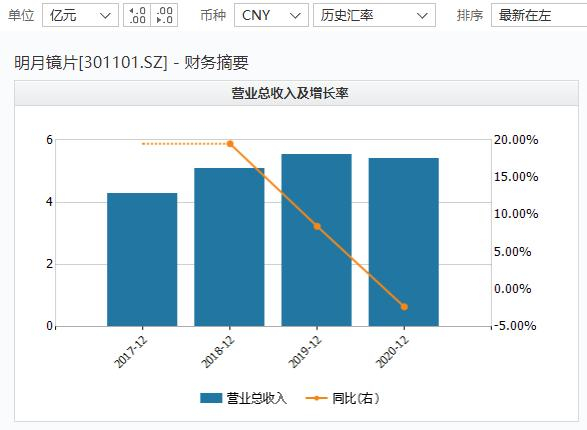
Task: Select the 2020-12 revenue bar
Action: click(x=404, y=242)
